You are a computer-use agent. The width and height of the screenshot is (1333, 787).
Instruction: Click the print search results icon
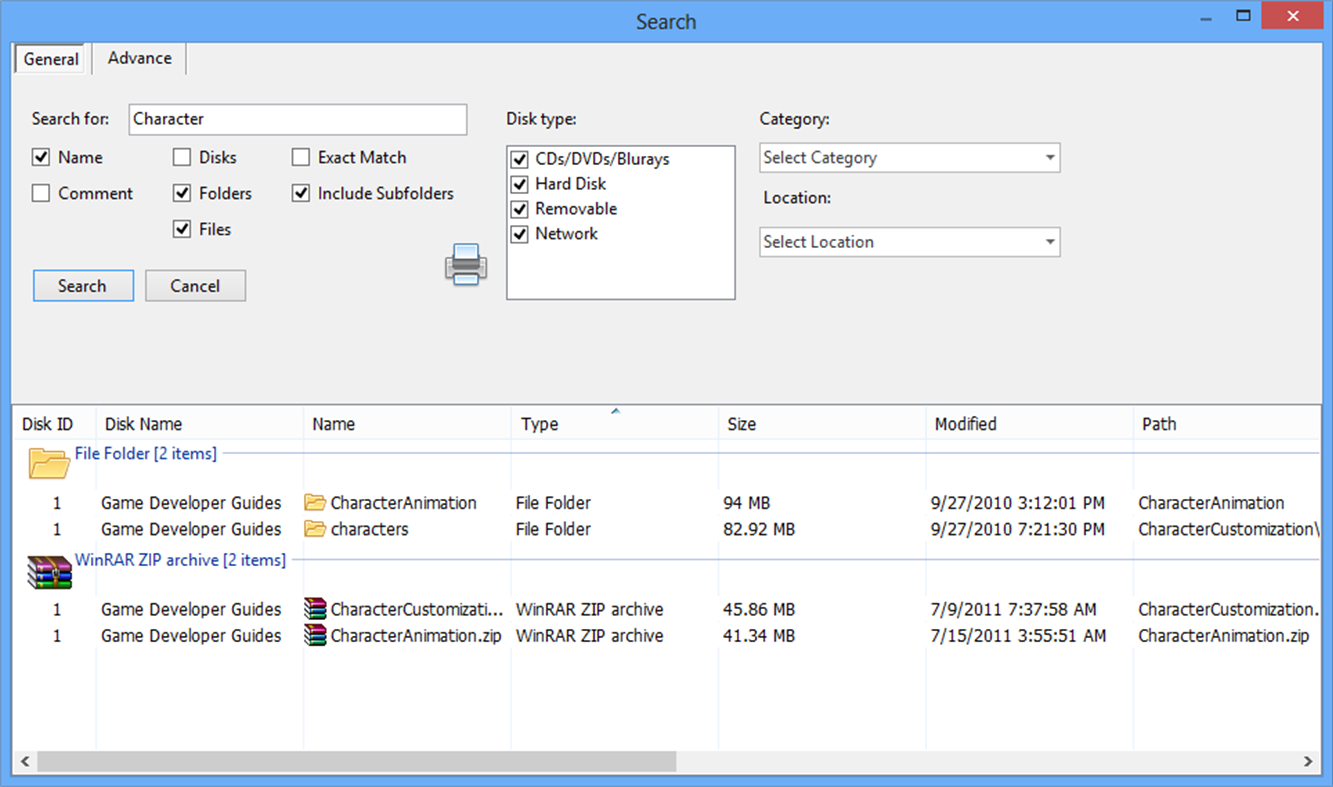[x=464, y=264]
